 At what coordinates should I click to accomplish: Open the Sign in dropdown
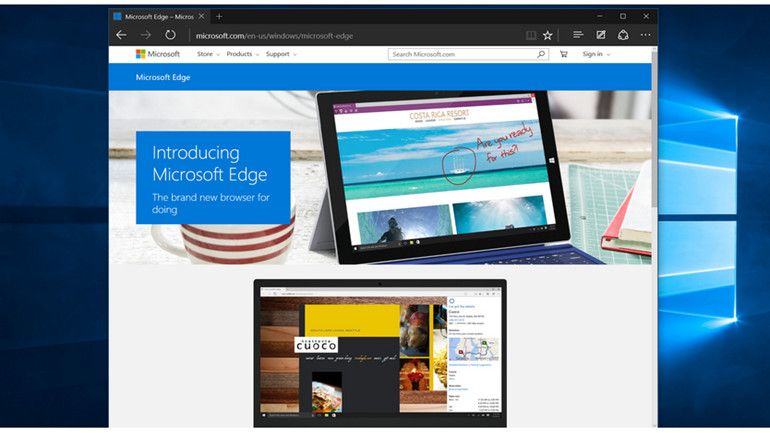596,54
